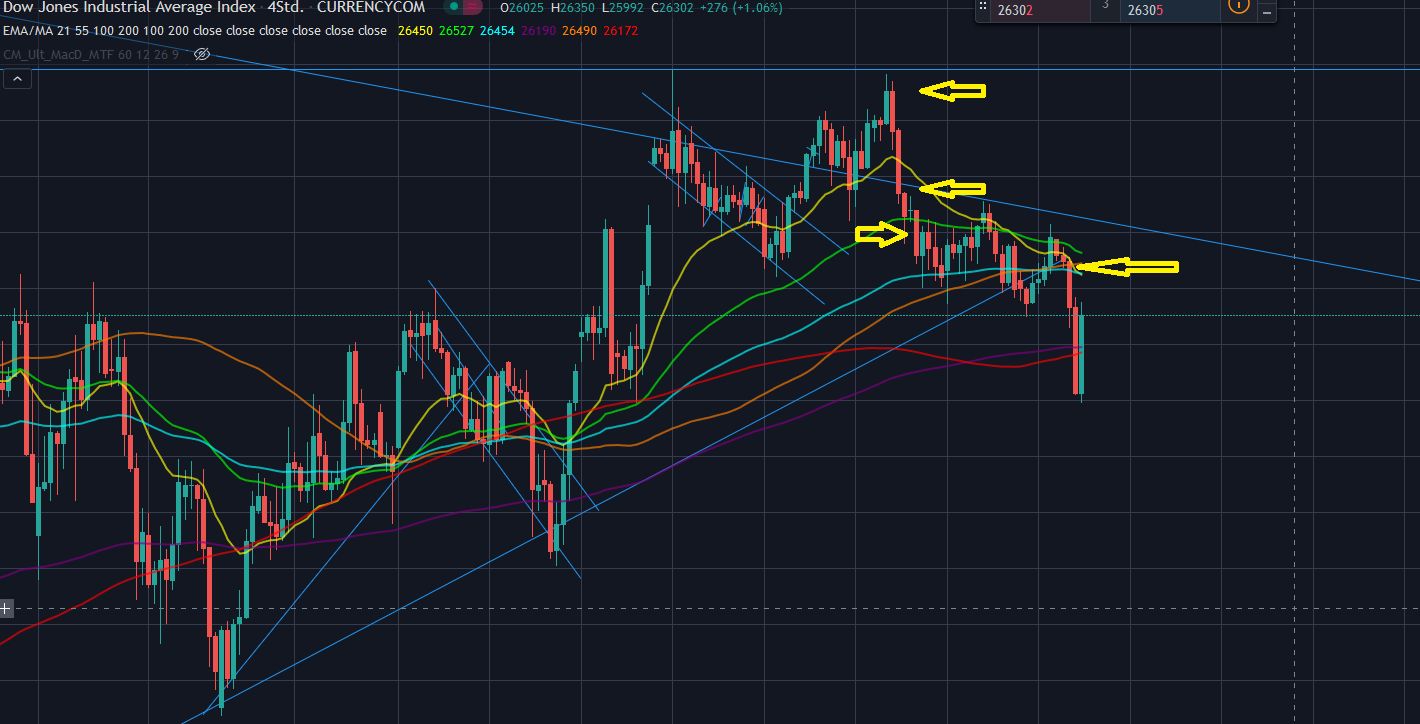1420x724 pixels.
Task: Select the EMA/MA indicator legend label
Action: [195, 31]
